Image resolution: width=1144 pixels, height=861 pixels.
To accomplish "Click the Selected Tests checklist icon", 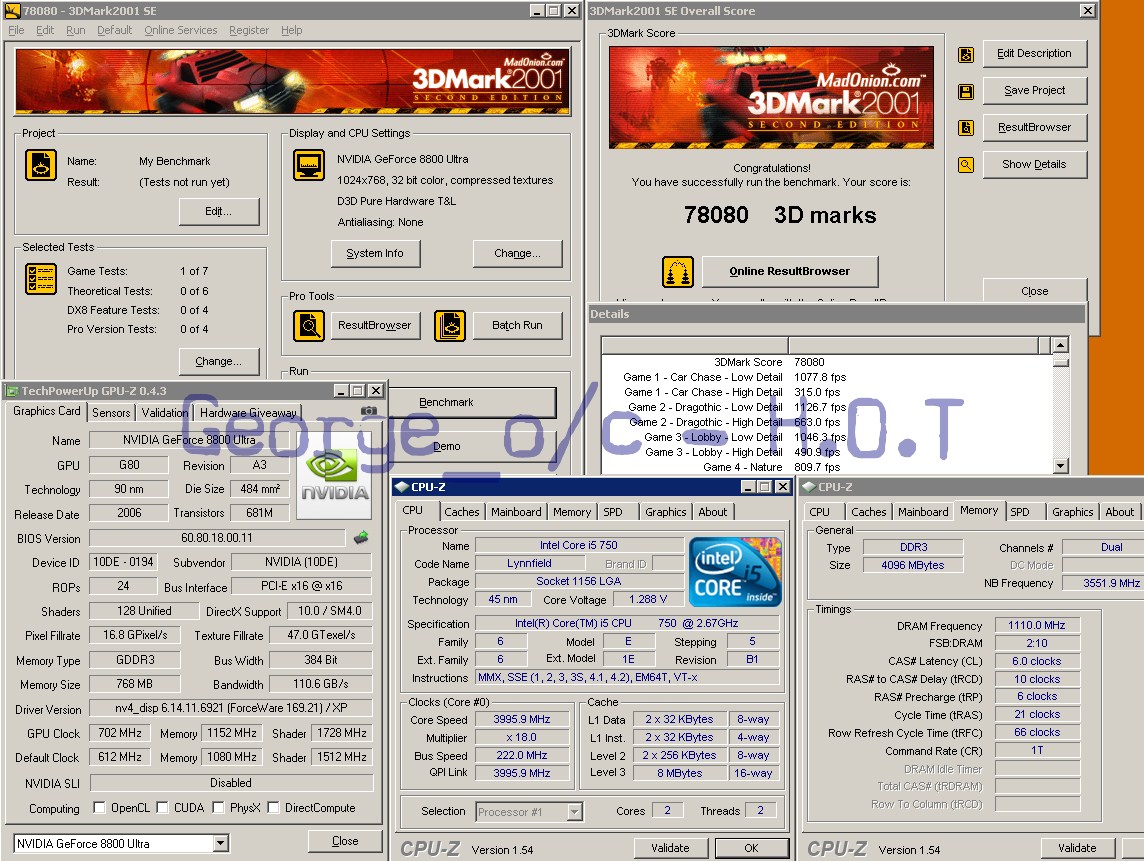I will click(x=41, y=279).
